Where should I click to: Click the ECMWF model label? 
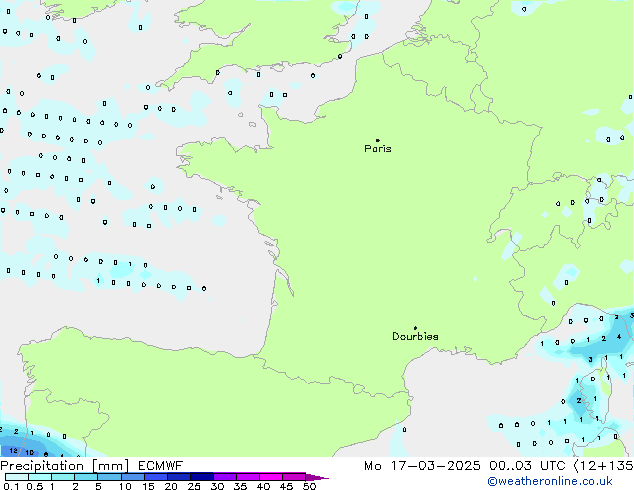161,466
